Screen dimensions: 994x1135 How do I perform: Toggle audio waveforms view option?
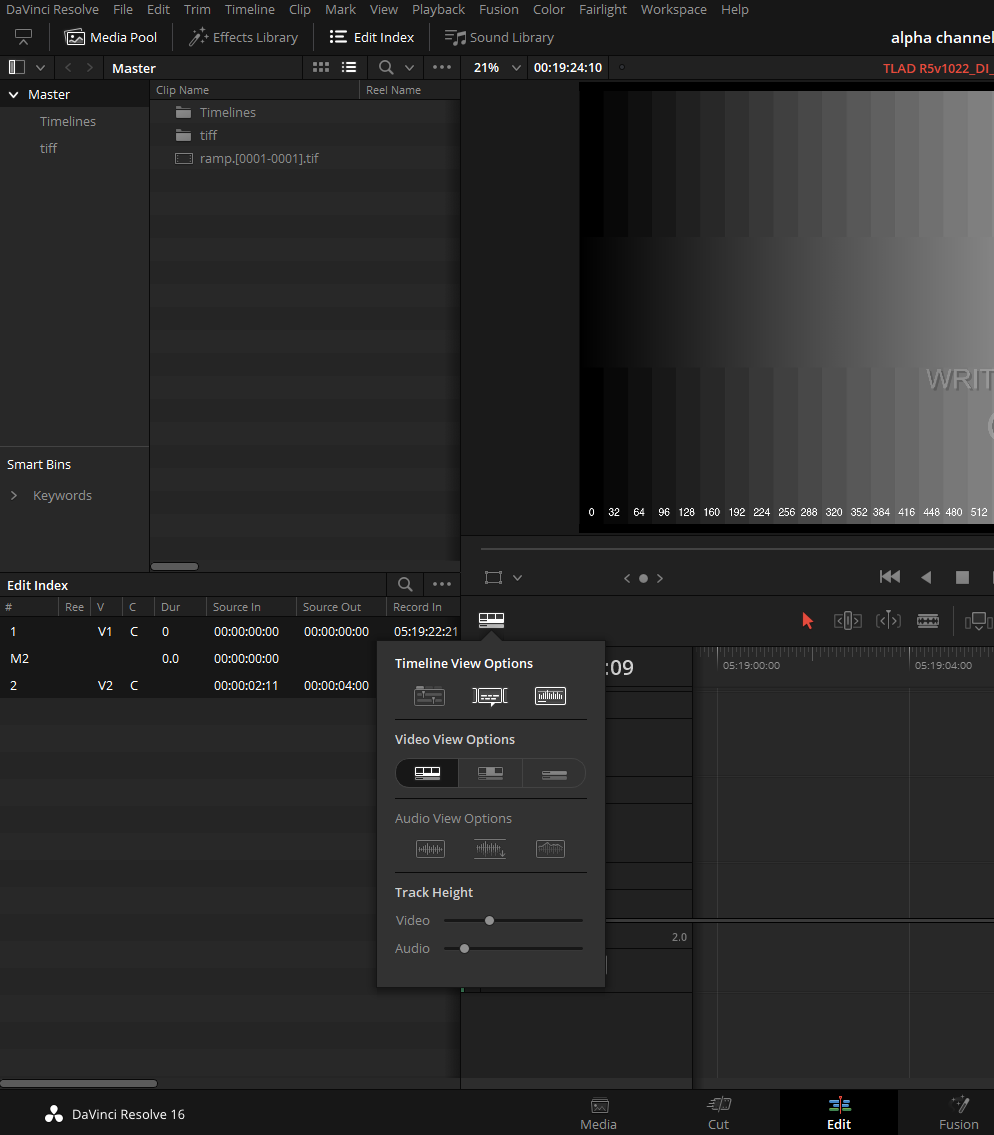(550, 696)
